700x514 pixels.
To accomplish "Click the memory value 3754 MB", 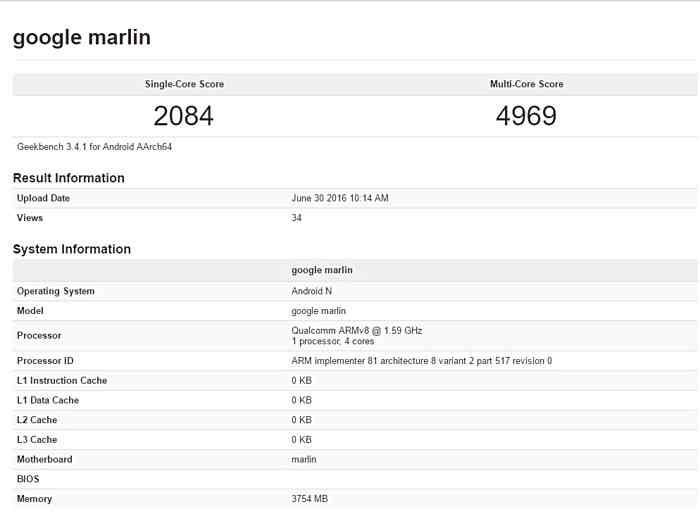I will pos(309,498).
